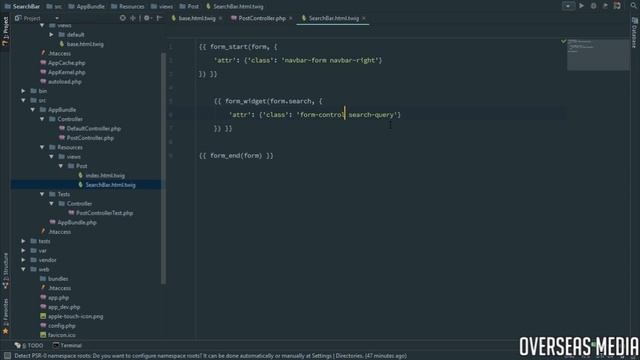This screenshot has width=640, height=360.
Task: Expand the var folder arrow
Action: coord(23,251)
